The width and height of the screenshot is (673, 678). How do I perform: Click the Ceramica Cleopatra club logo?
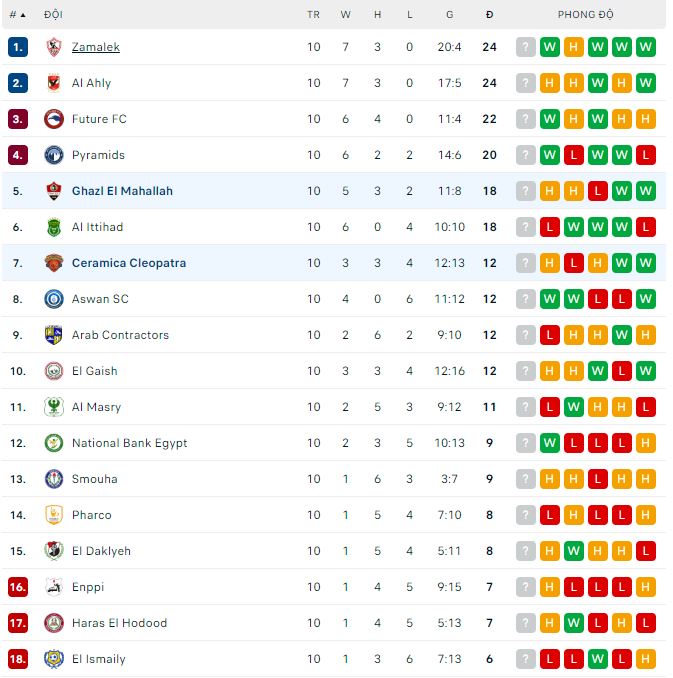coord(53,263)
